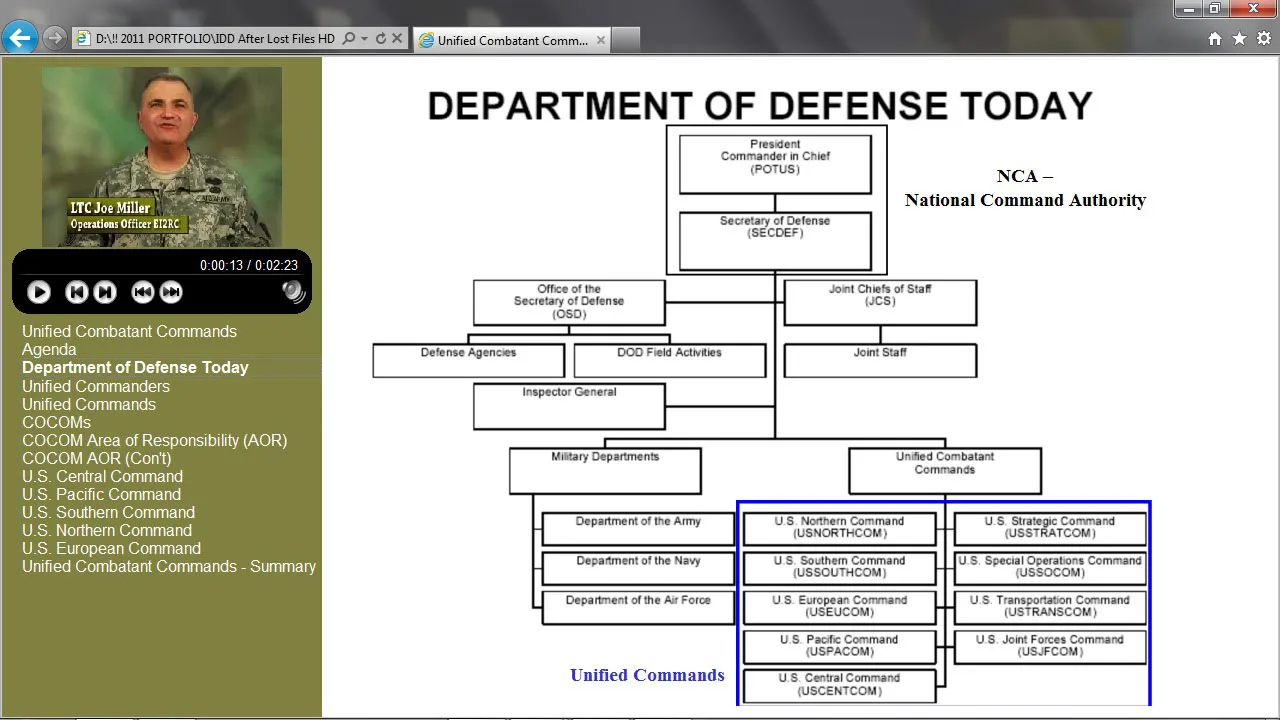Click the Office of the Secretary of Defense box
The height and width of the screenshot is (720, 1280).
tap(569, 302)
